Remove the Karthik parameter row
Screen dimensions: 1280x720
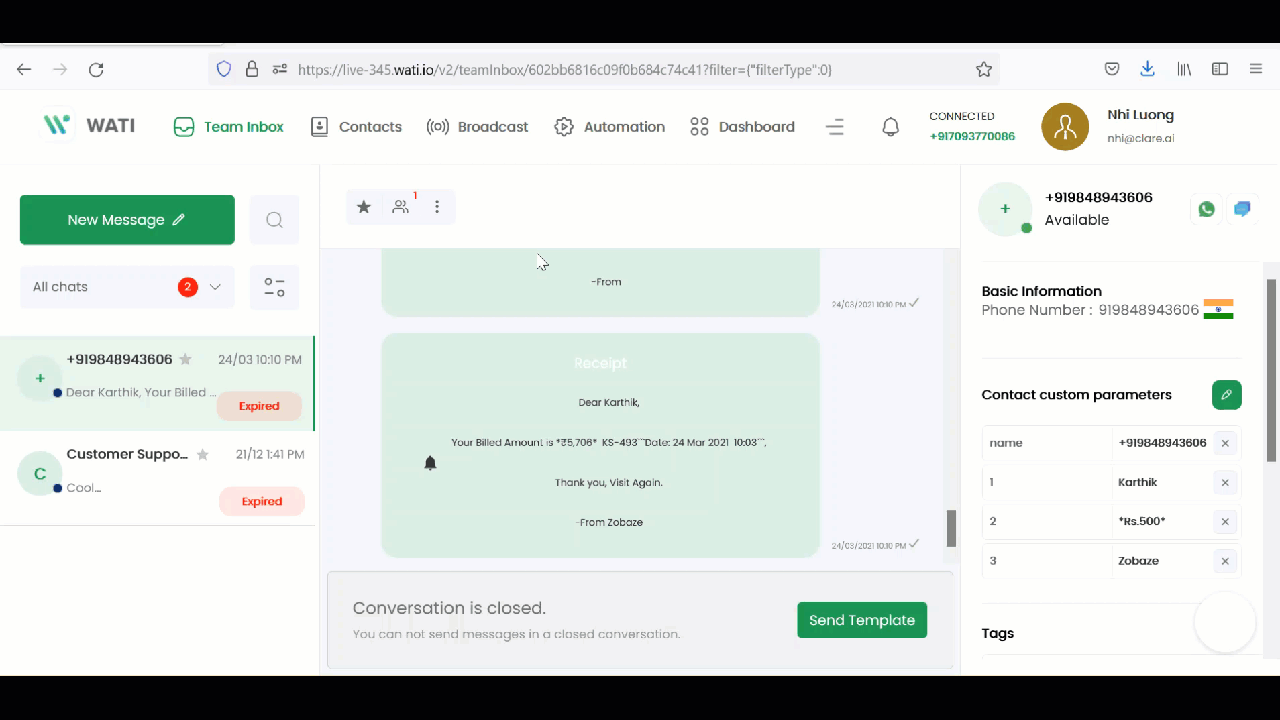[x=1225, y=483]
